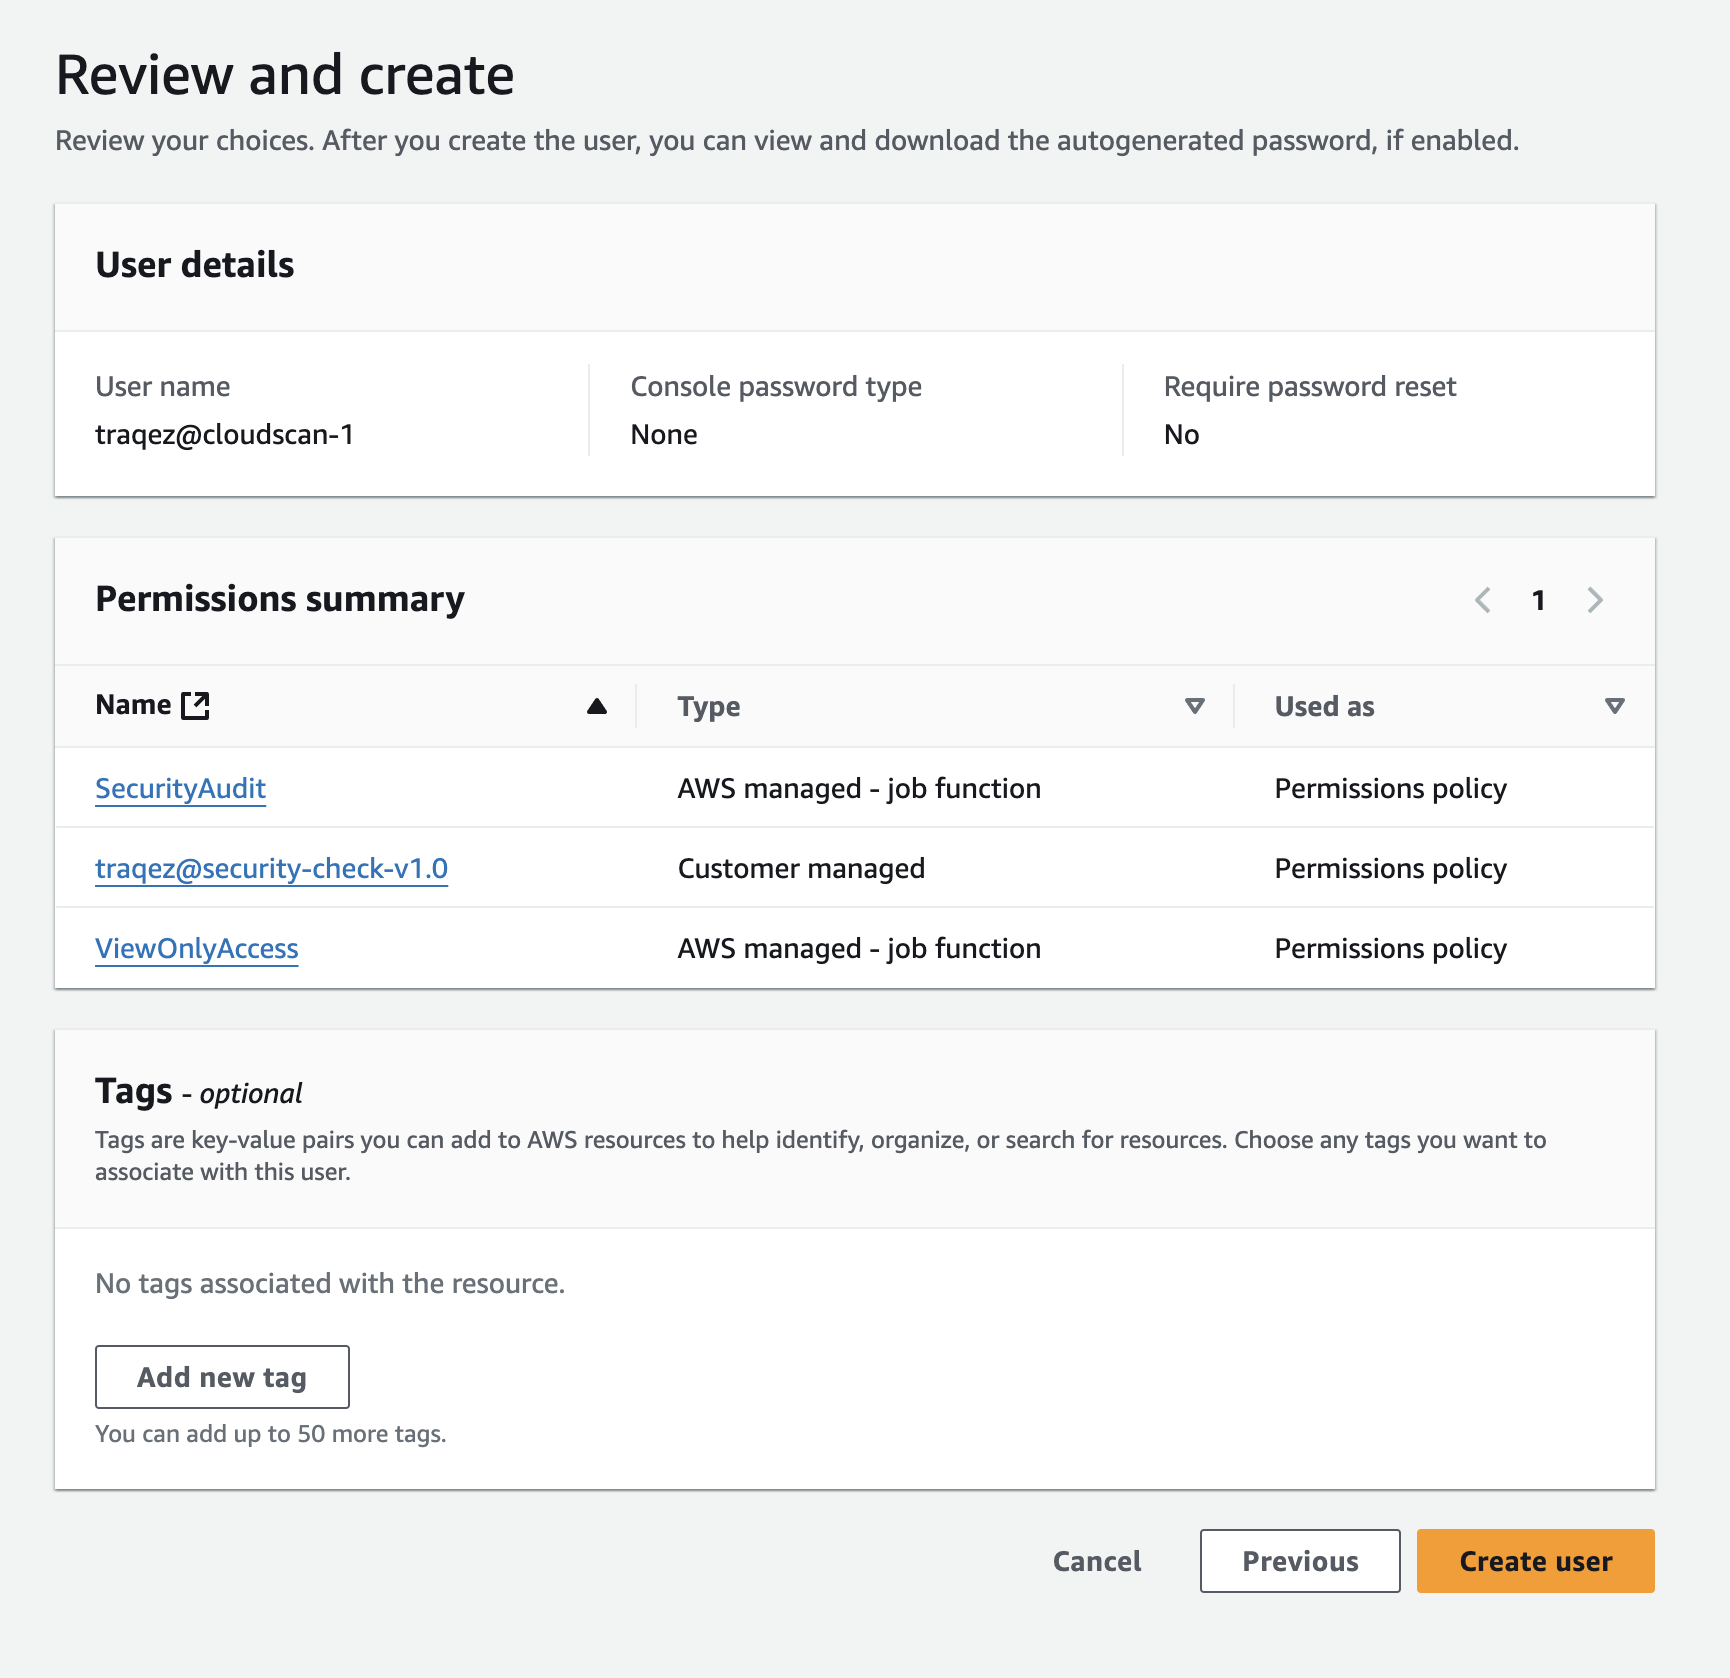
Task: Select page number 1 in pagination
Action: (1539, 600)
